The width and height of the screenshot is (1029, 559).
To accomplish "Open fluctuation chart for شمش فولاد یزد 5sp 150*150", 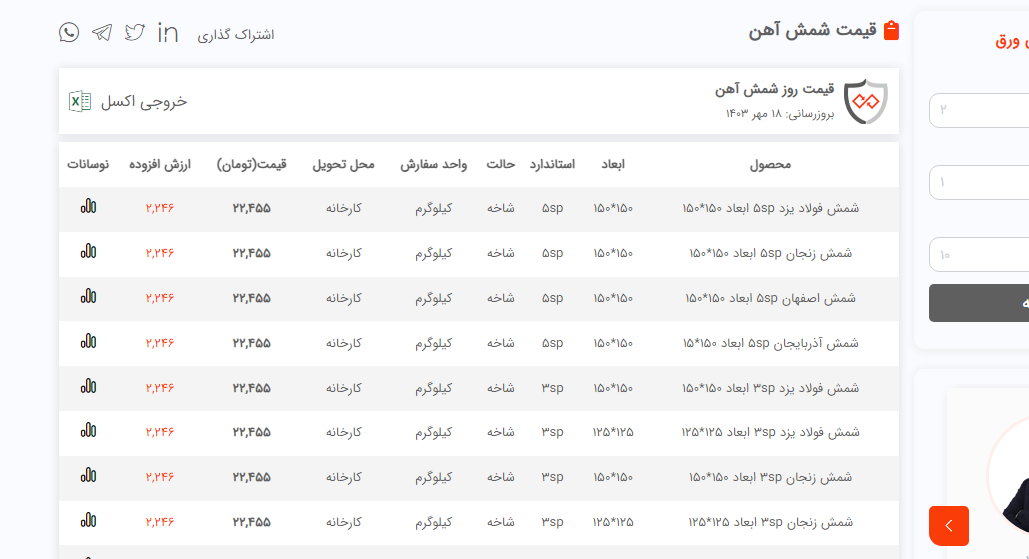I will 89,208.
